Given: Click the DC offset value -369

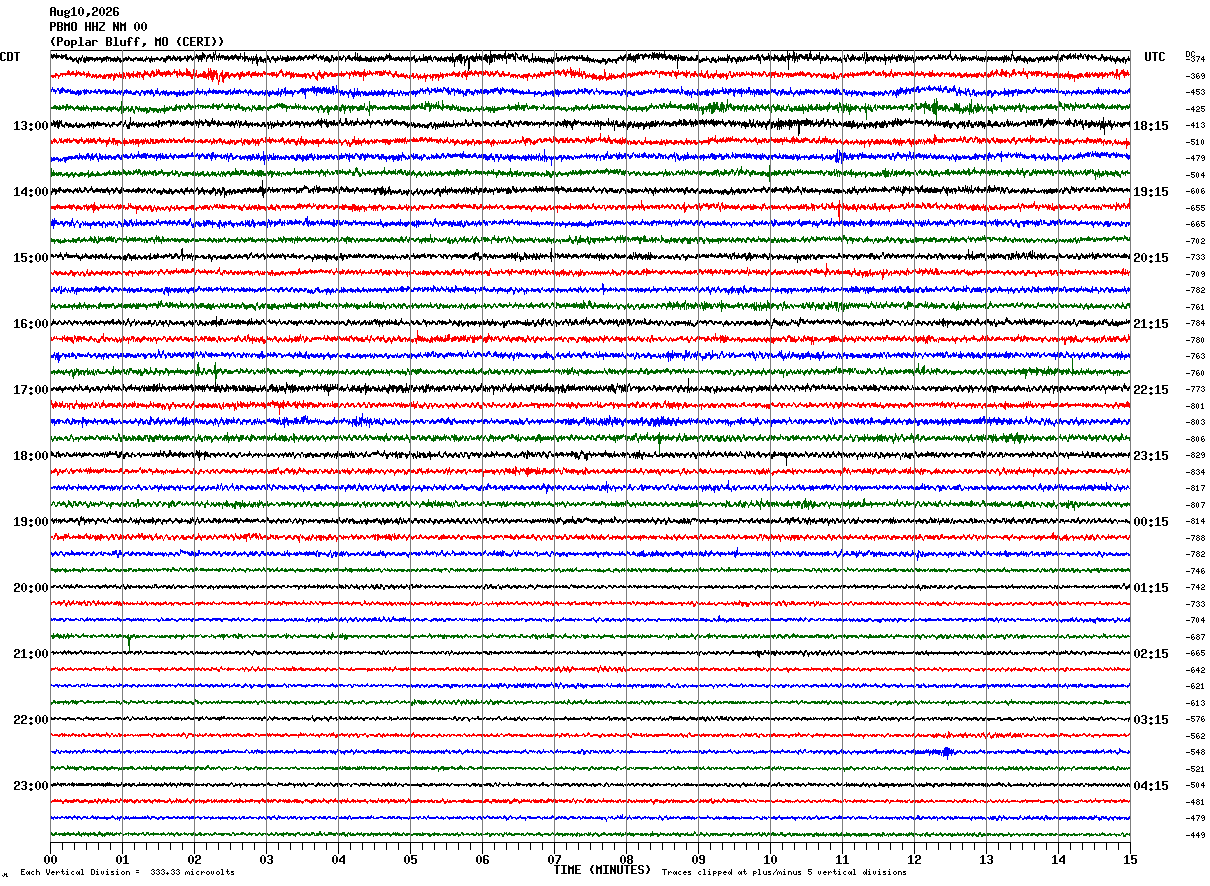Looking at the screenshot, I should (x=1195, y=76).
